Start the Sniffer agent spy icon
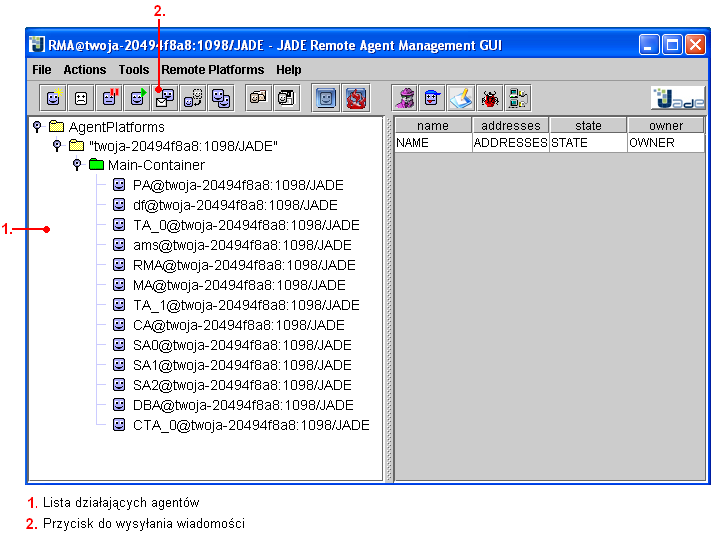Screen dimensions: 714x543 coord(405,98)
